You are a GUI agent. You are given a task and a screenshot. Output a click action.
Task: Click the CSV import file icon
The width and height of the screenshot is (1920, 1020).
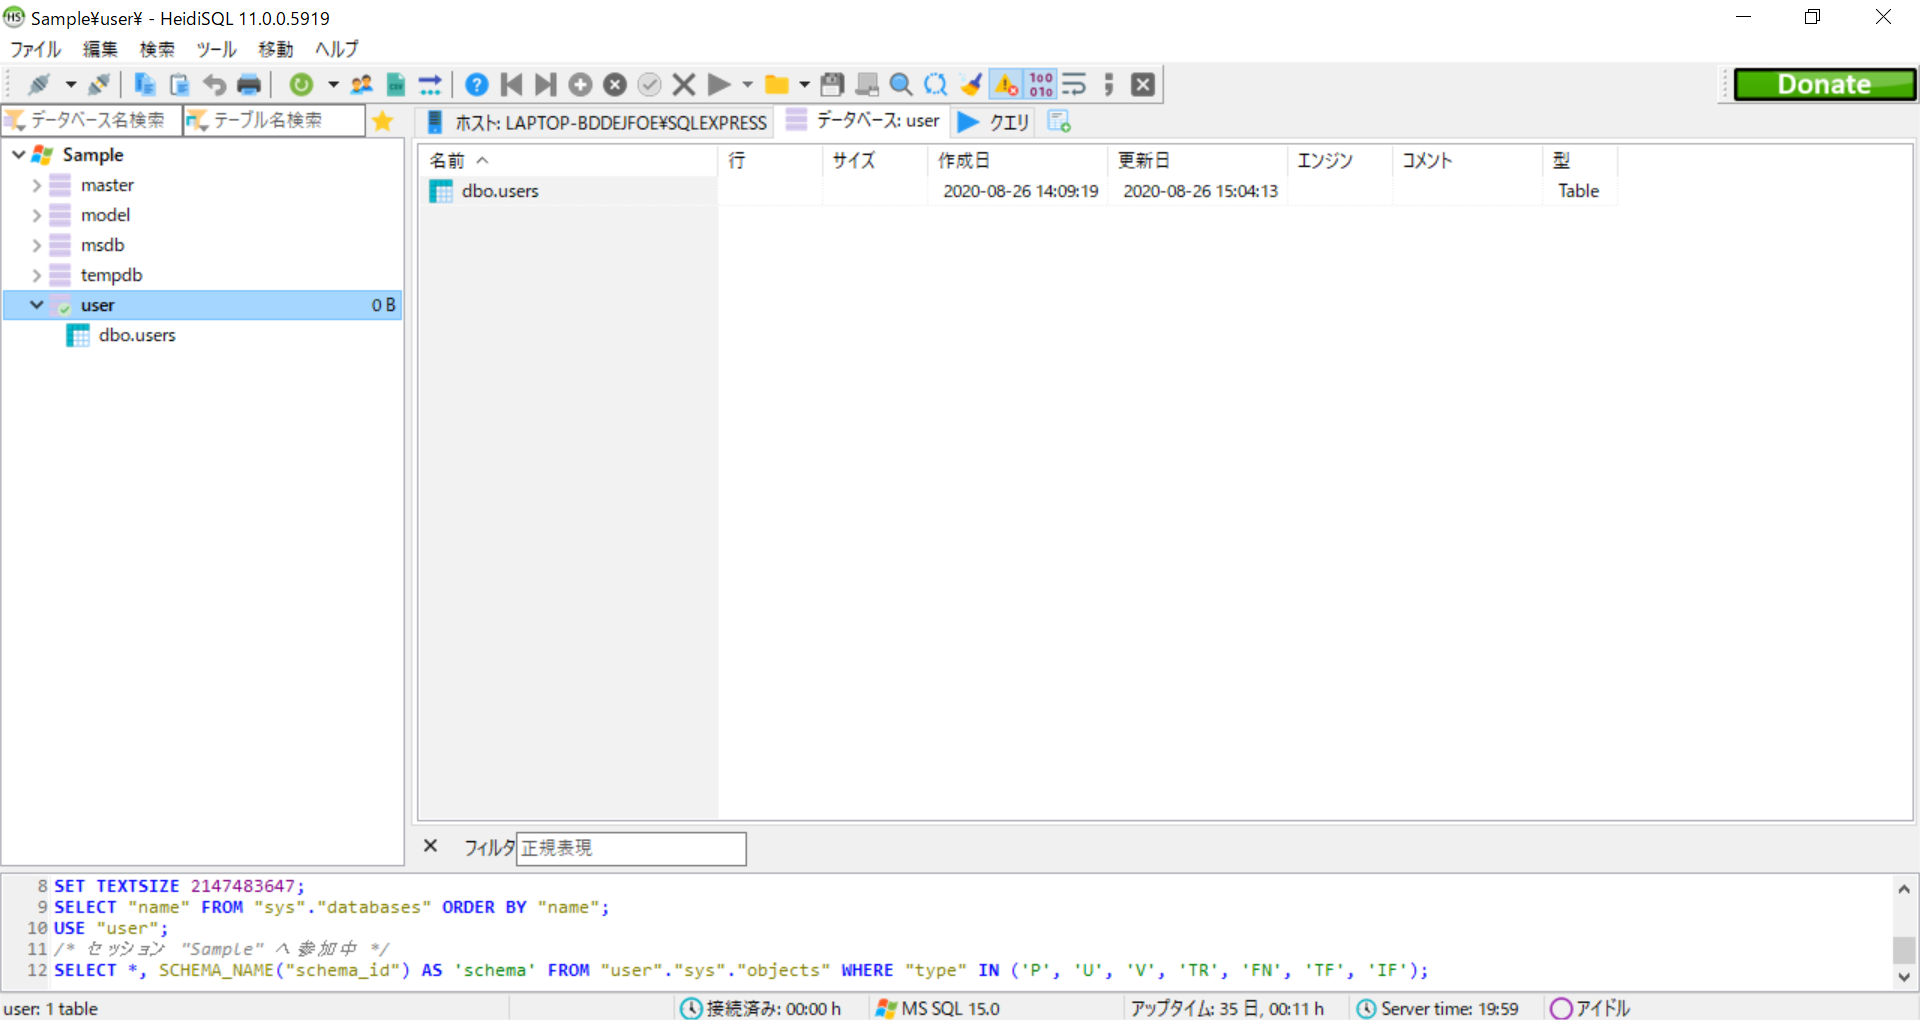pos(396,85)
